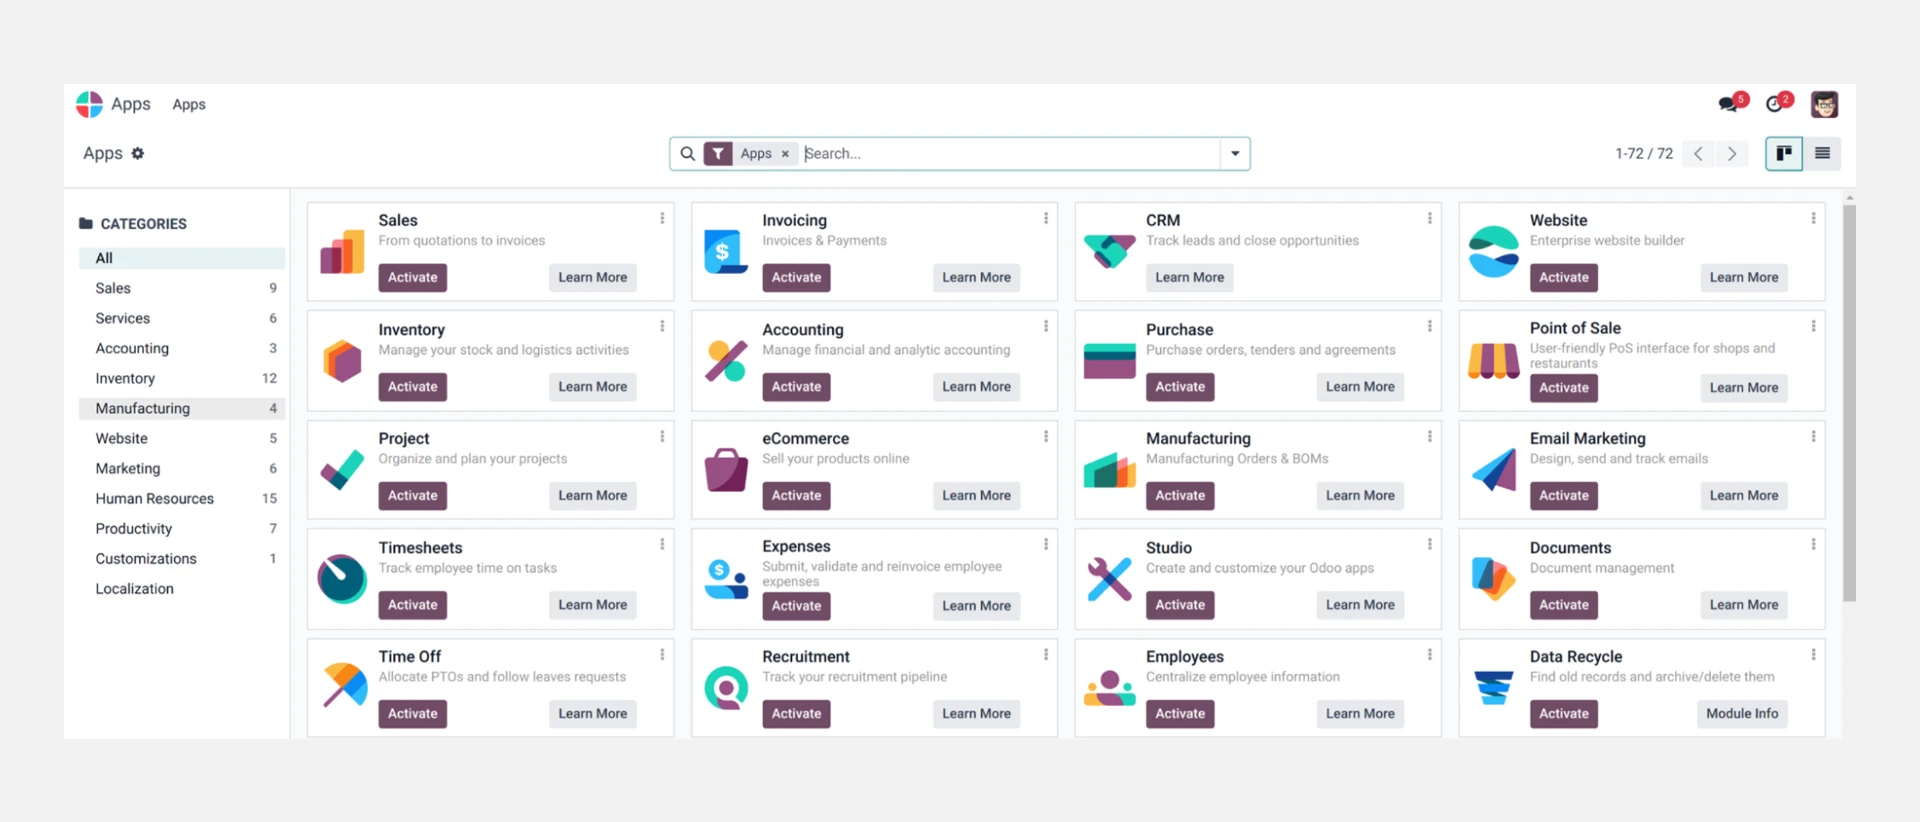The image size is (1920, 822).
Task: Click the 1-72 / 72 pager counter
Action: 1644,154
